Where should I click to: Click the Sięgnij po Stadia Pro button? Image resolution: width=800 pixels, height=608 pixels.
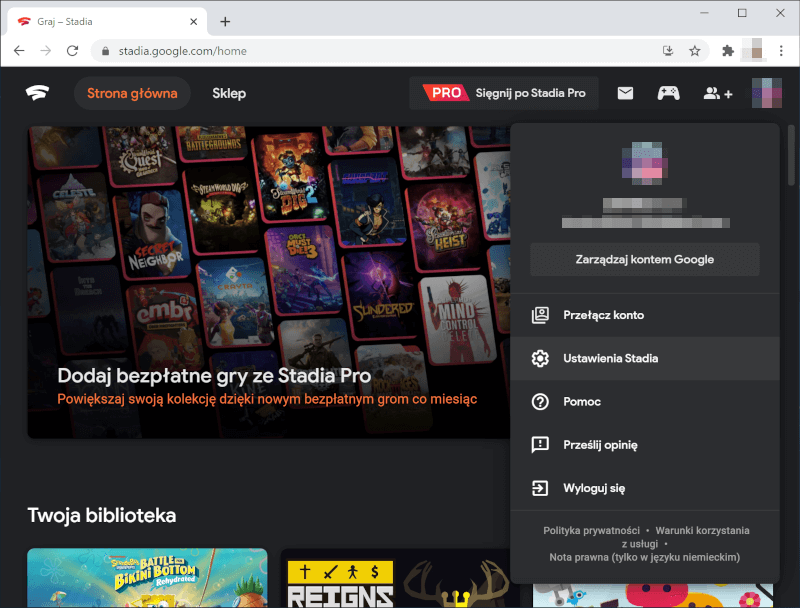[505, 92]
